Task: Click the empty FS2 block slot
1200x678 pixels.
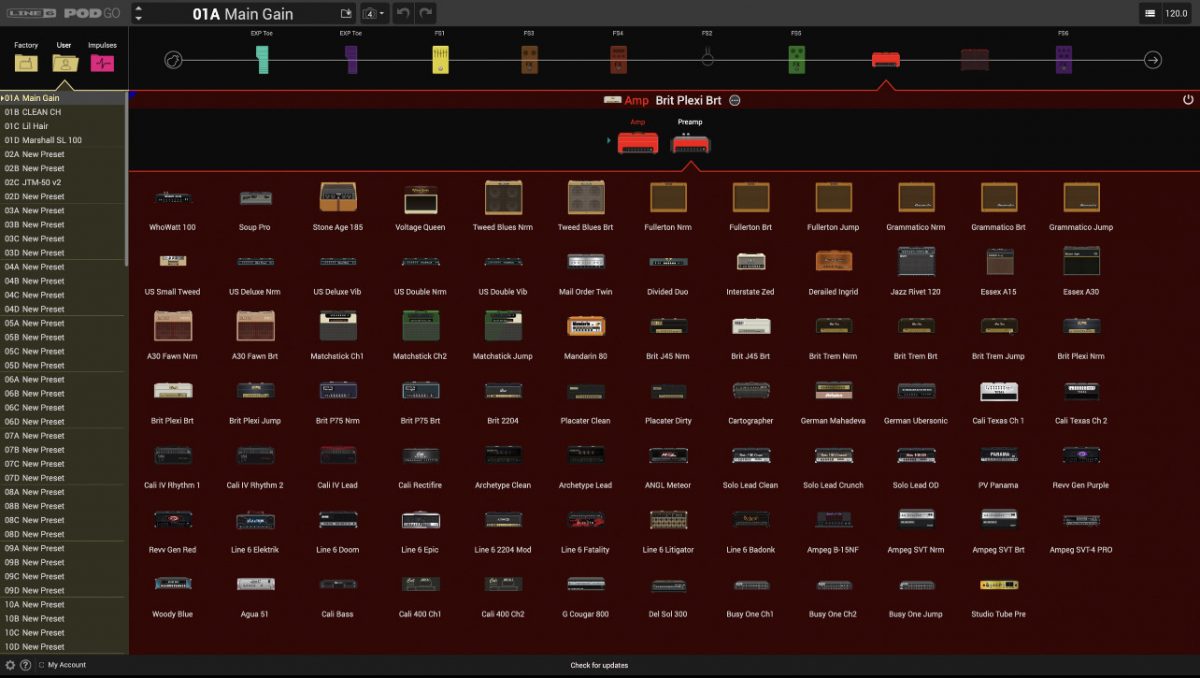Action: tap(707, 60)
